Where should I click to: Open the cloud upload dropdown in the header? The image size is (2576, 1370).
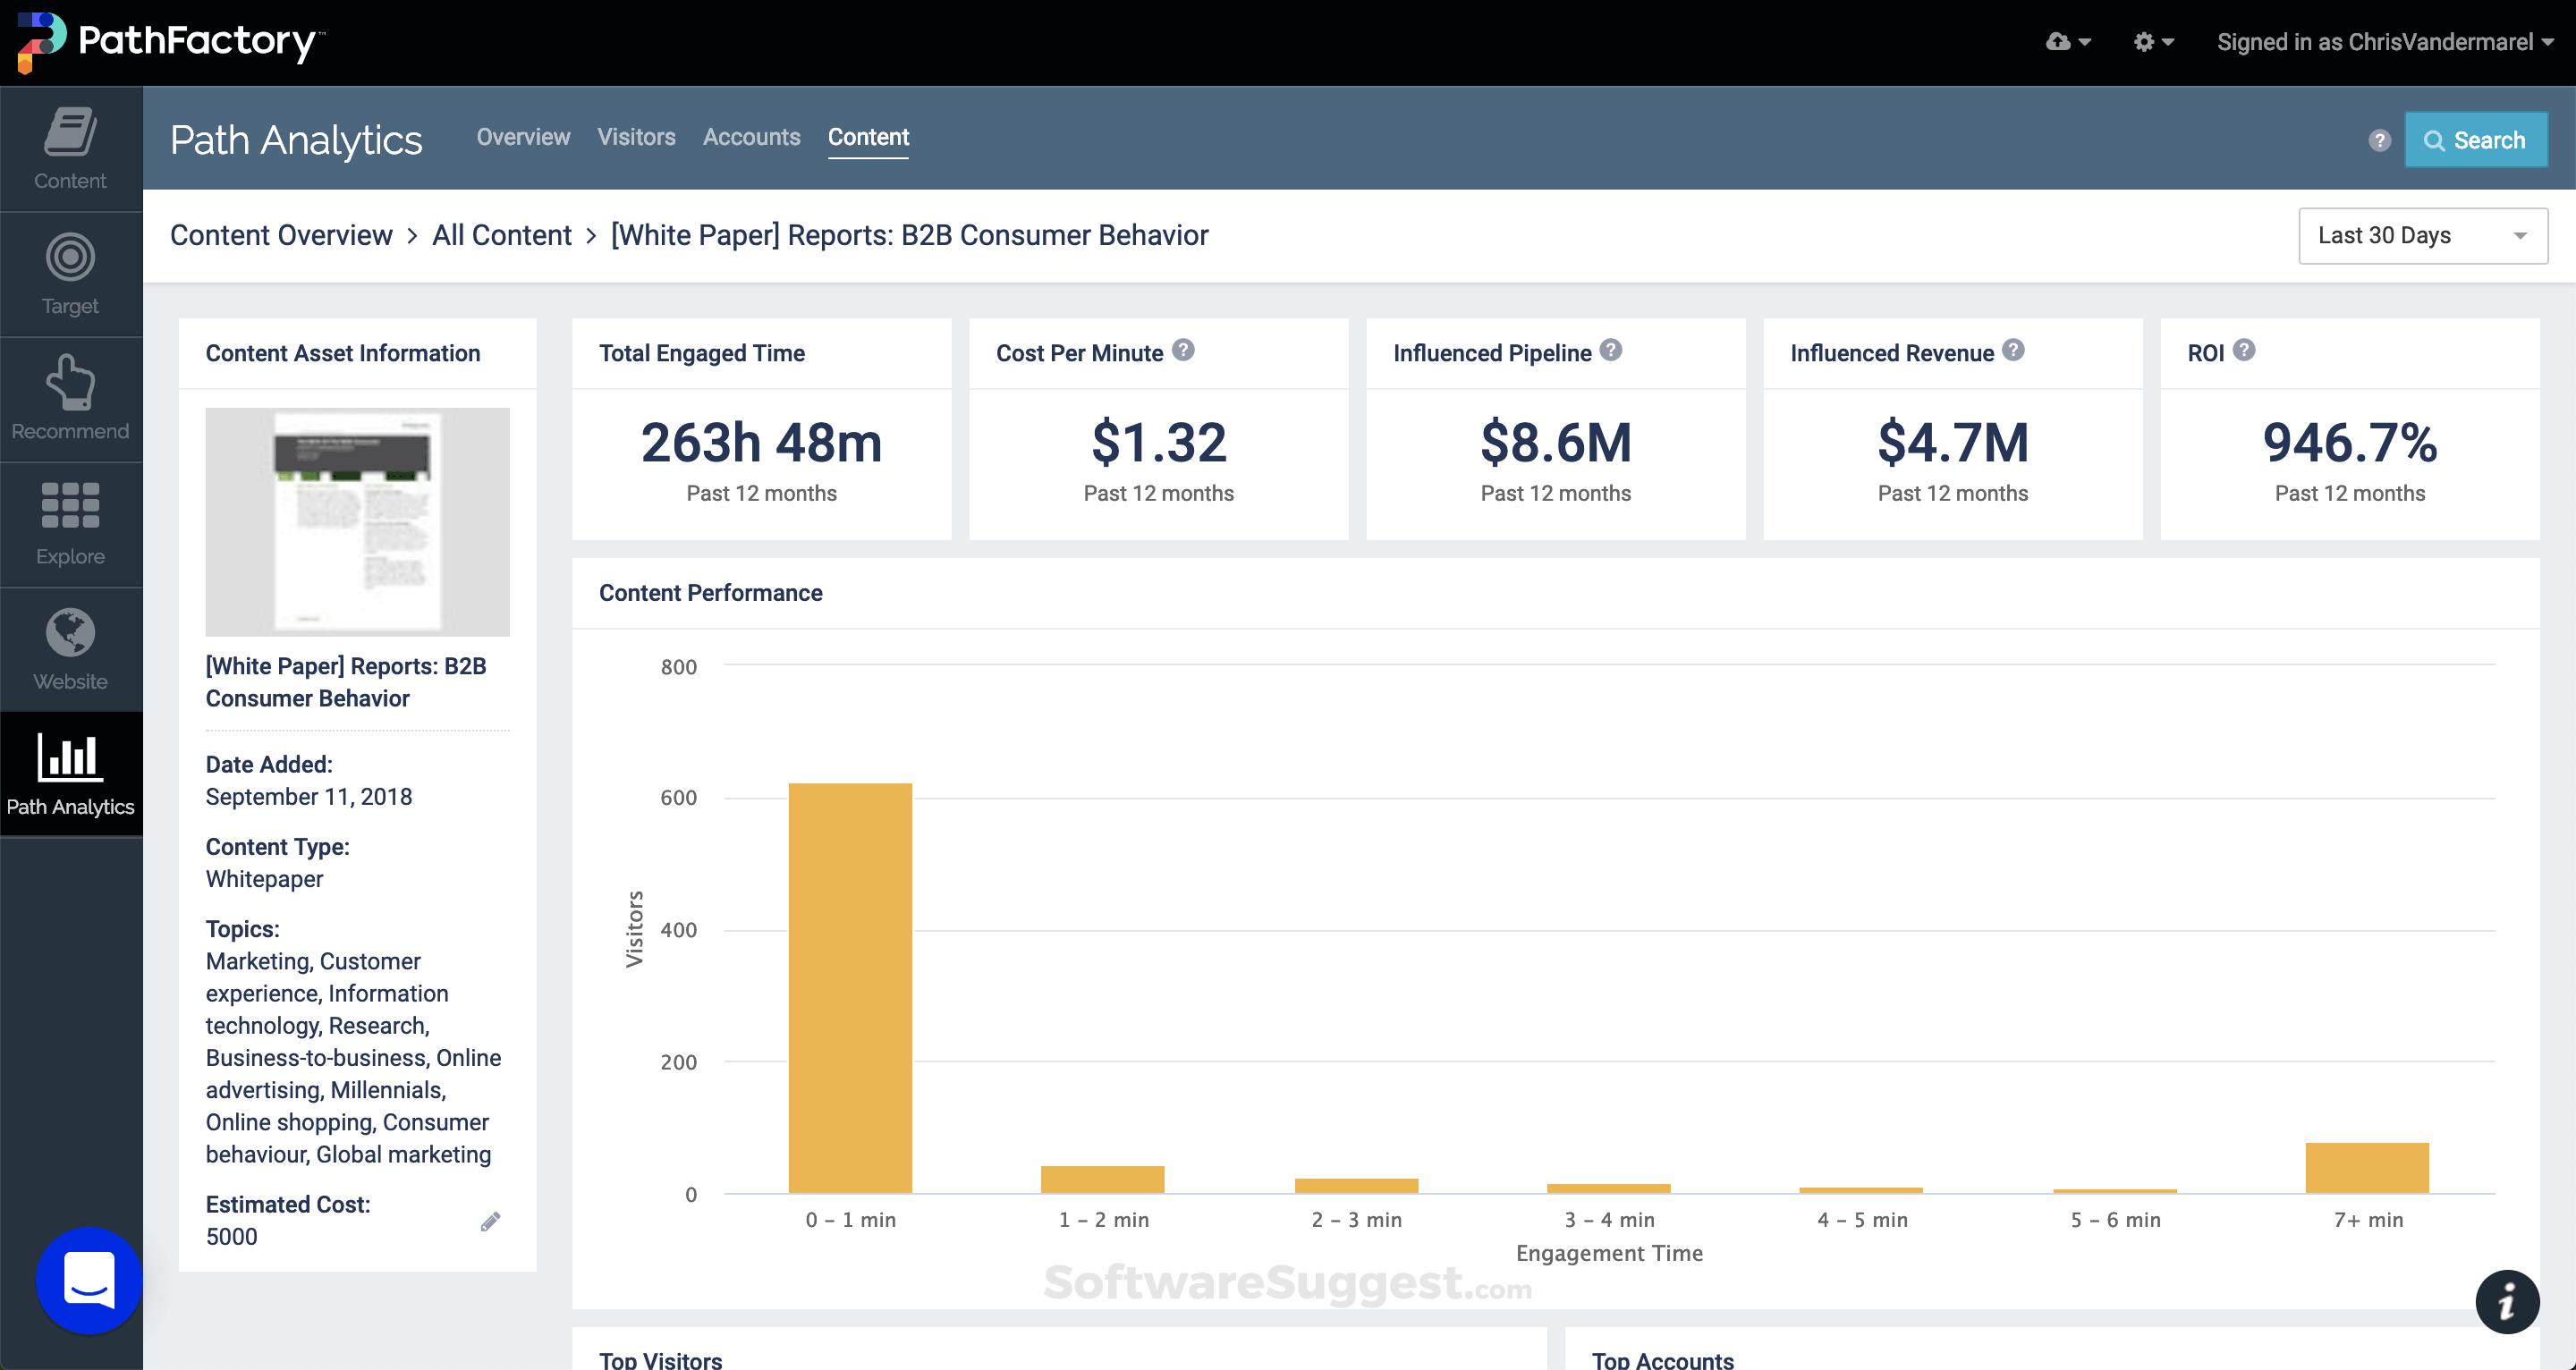[x=2067, y=42]
